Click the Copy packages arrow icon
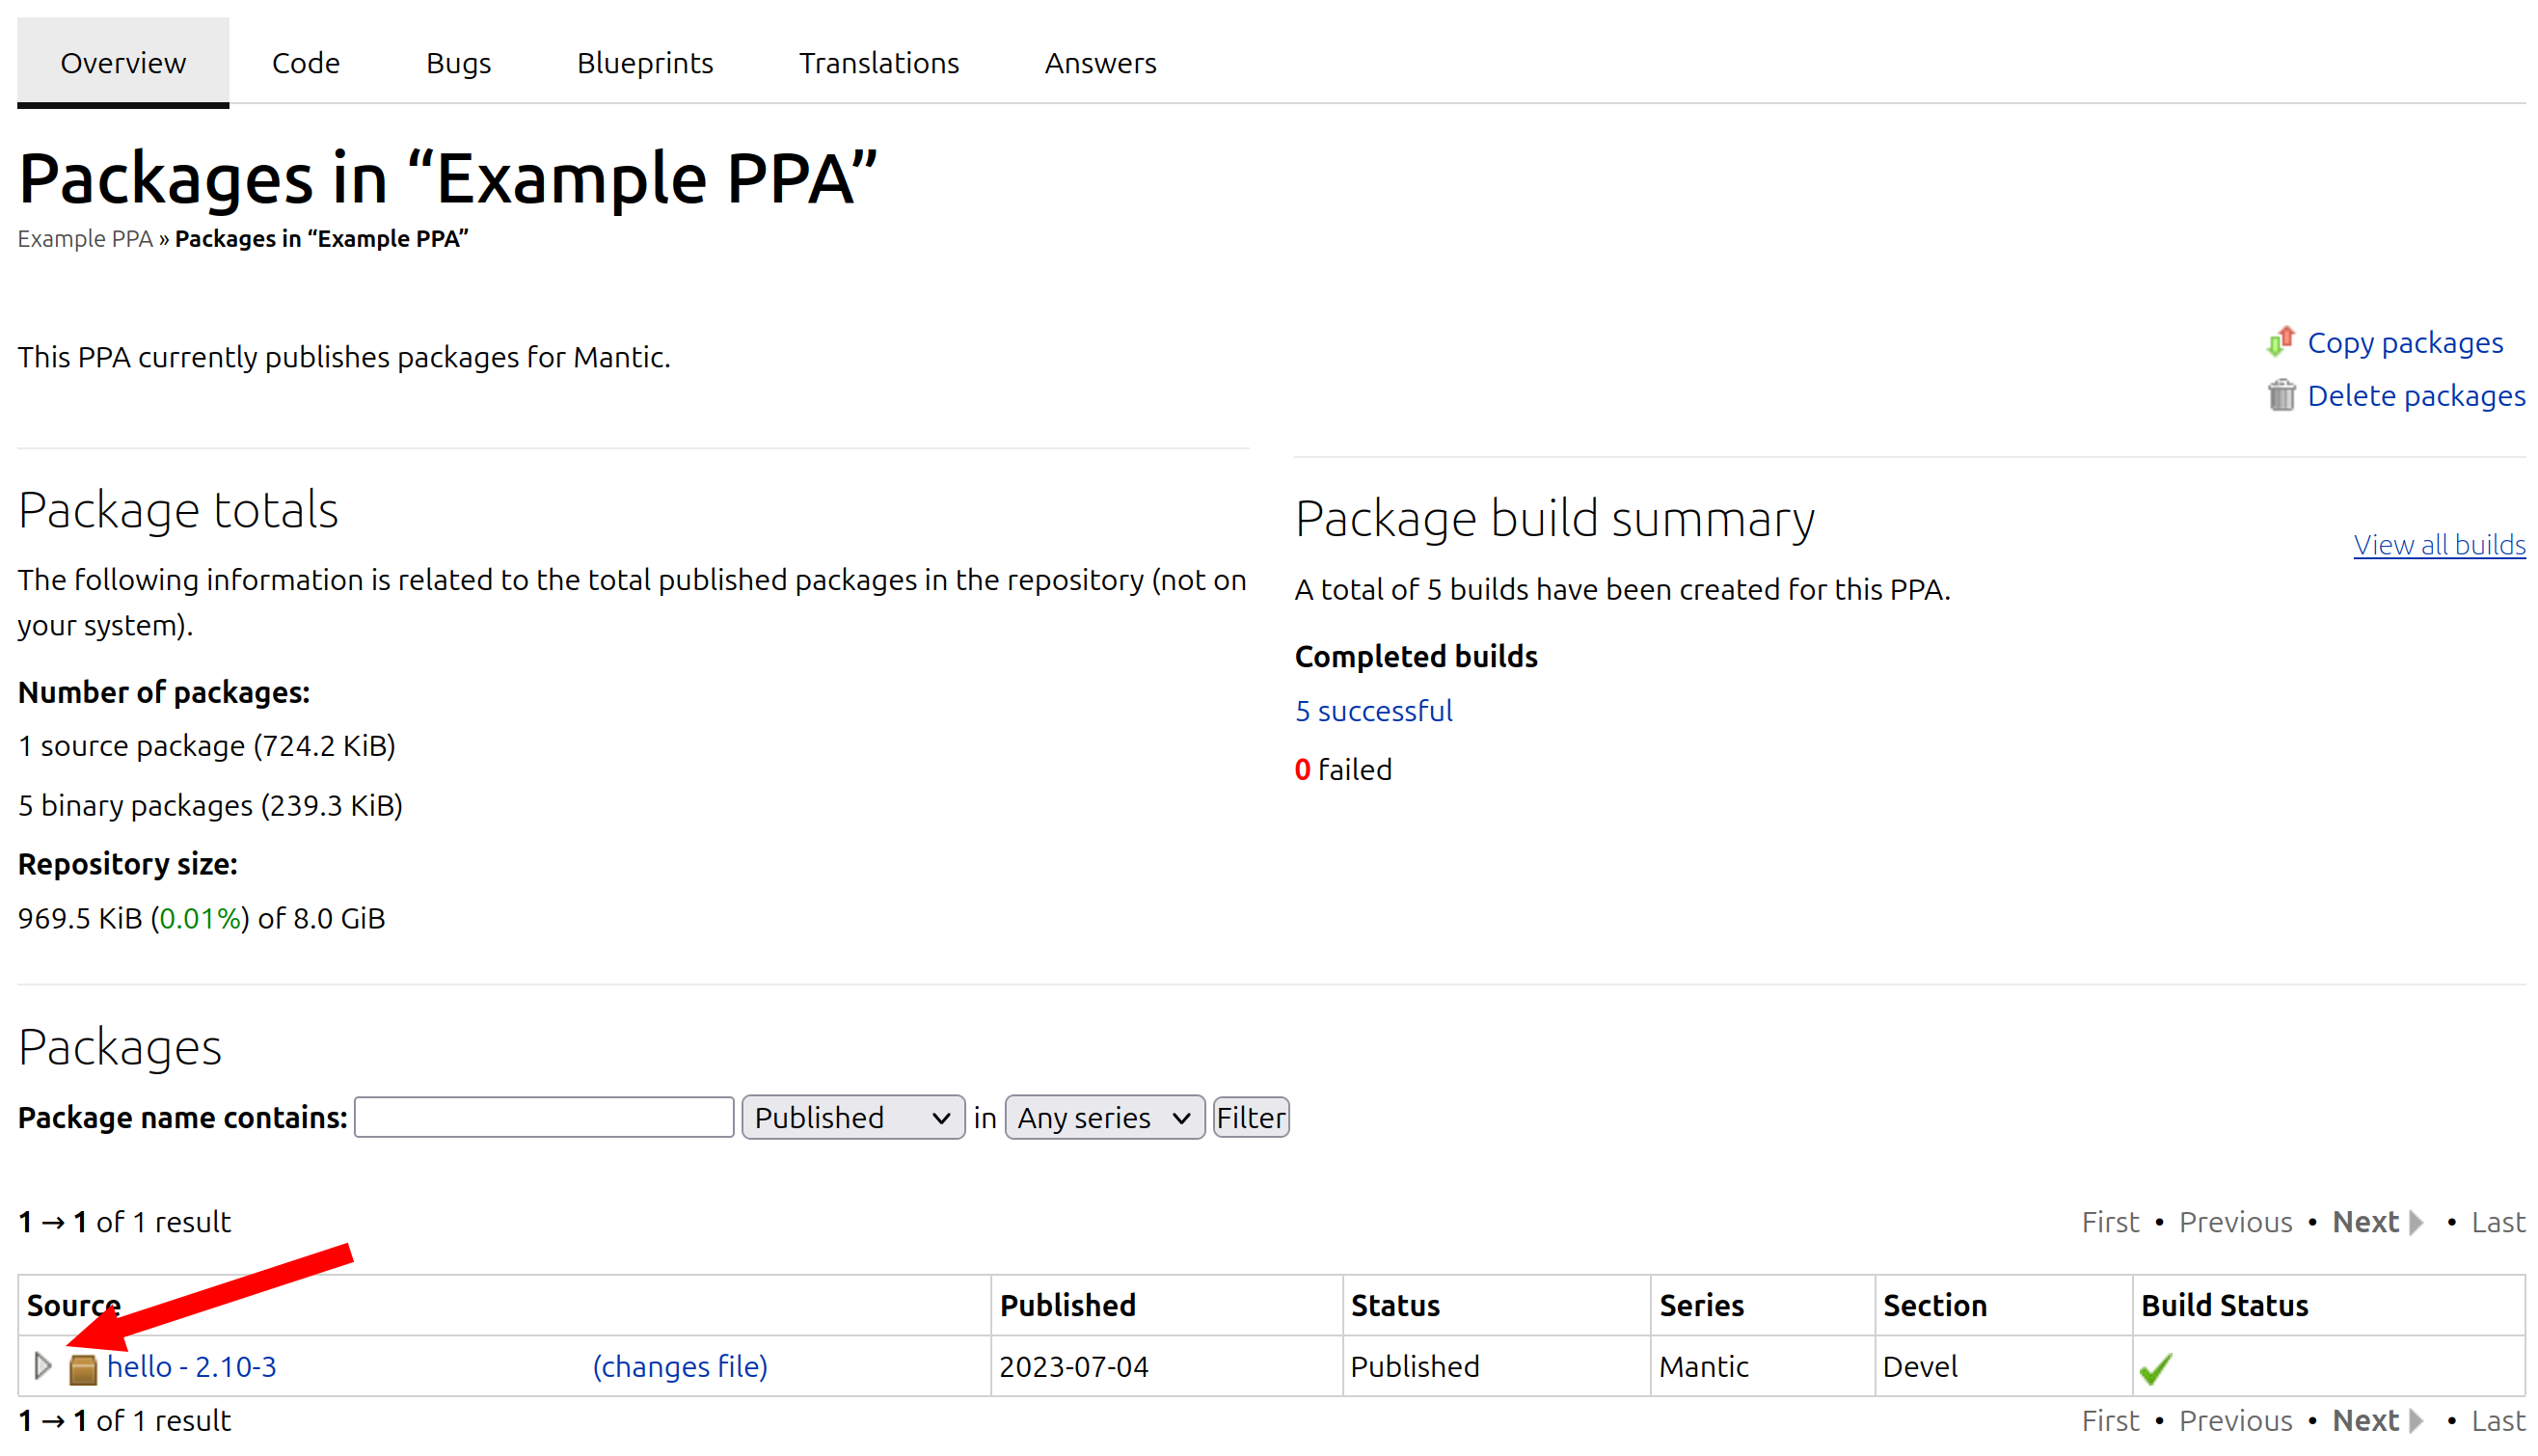The height and width of the screenshot is (1456, 2538). point(2280,342)
